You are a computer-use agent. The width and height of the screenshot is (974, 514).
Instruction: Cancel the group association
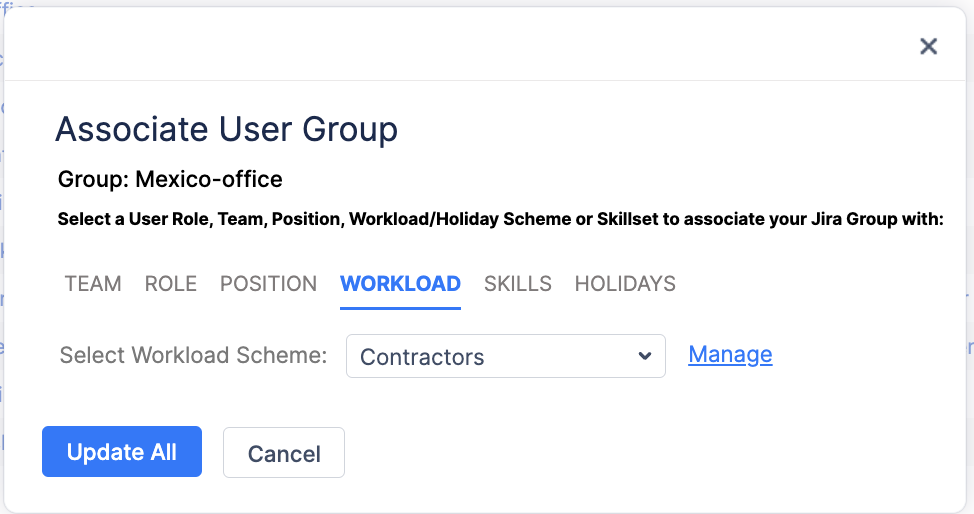[x=284, y=453]
